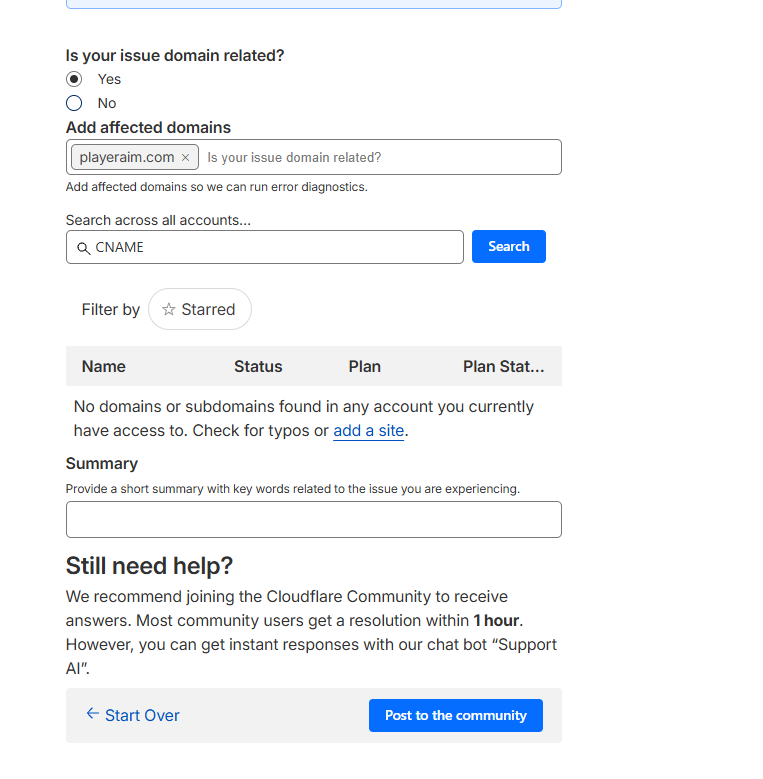
Task: Sort by the Status column header
Action: (x=258, y=366)
